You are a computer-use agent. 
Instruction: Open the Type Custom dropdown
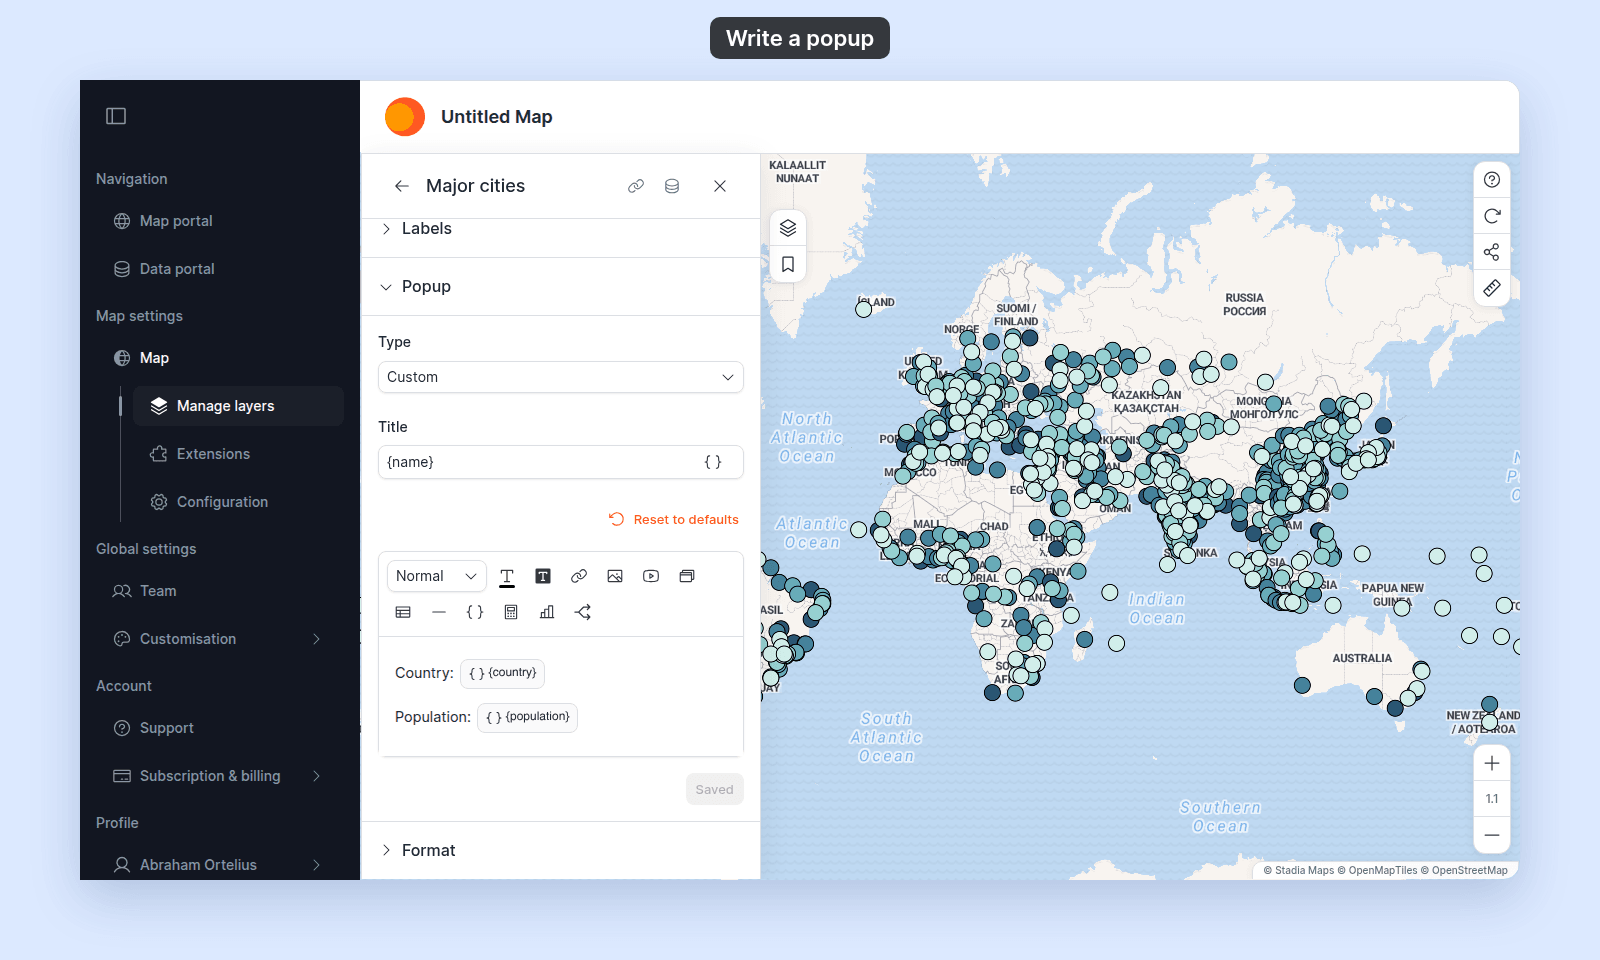(561, 377)
